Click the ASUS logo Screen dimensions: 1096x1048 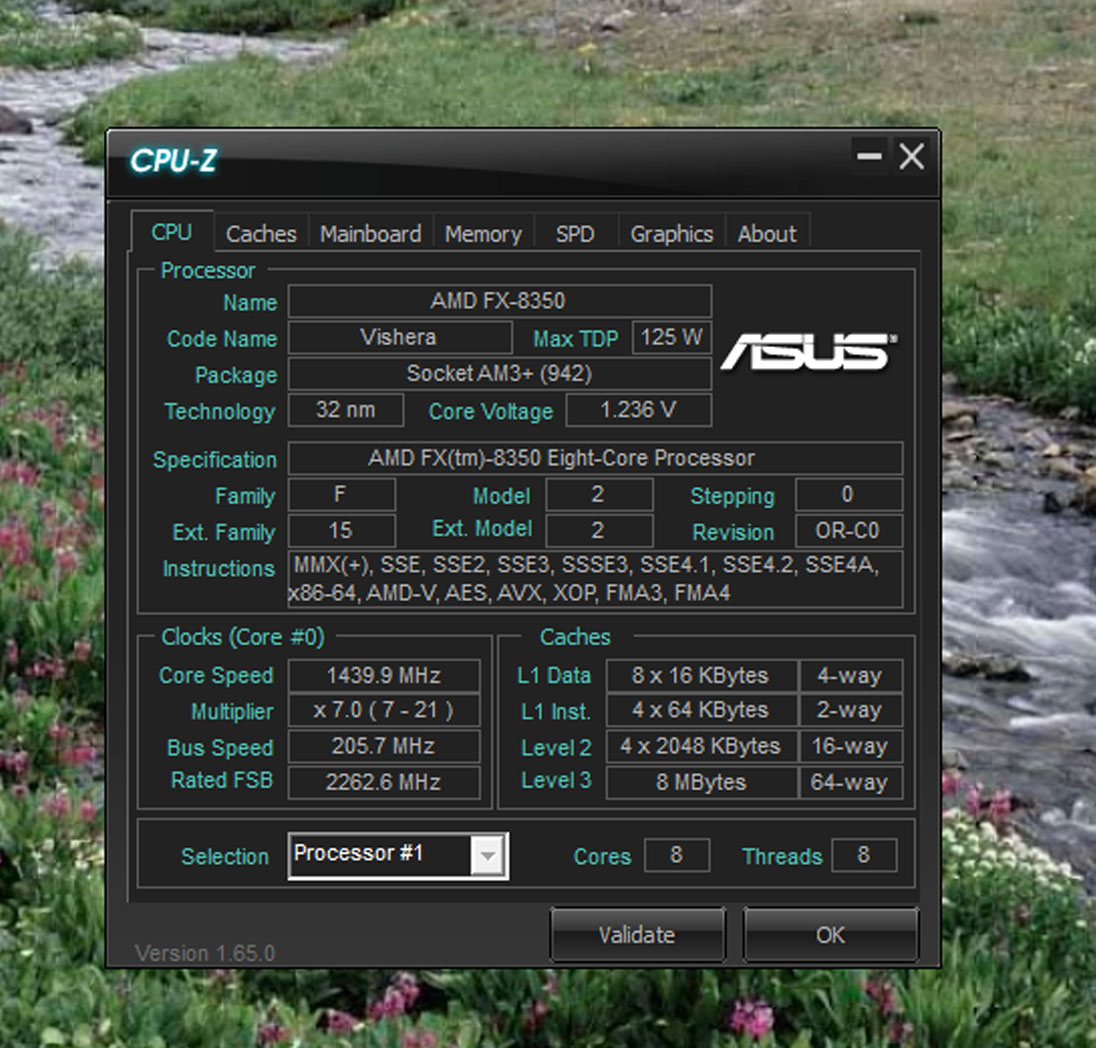[807, 350]
